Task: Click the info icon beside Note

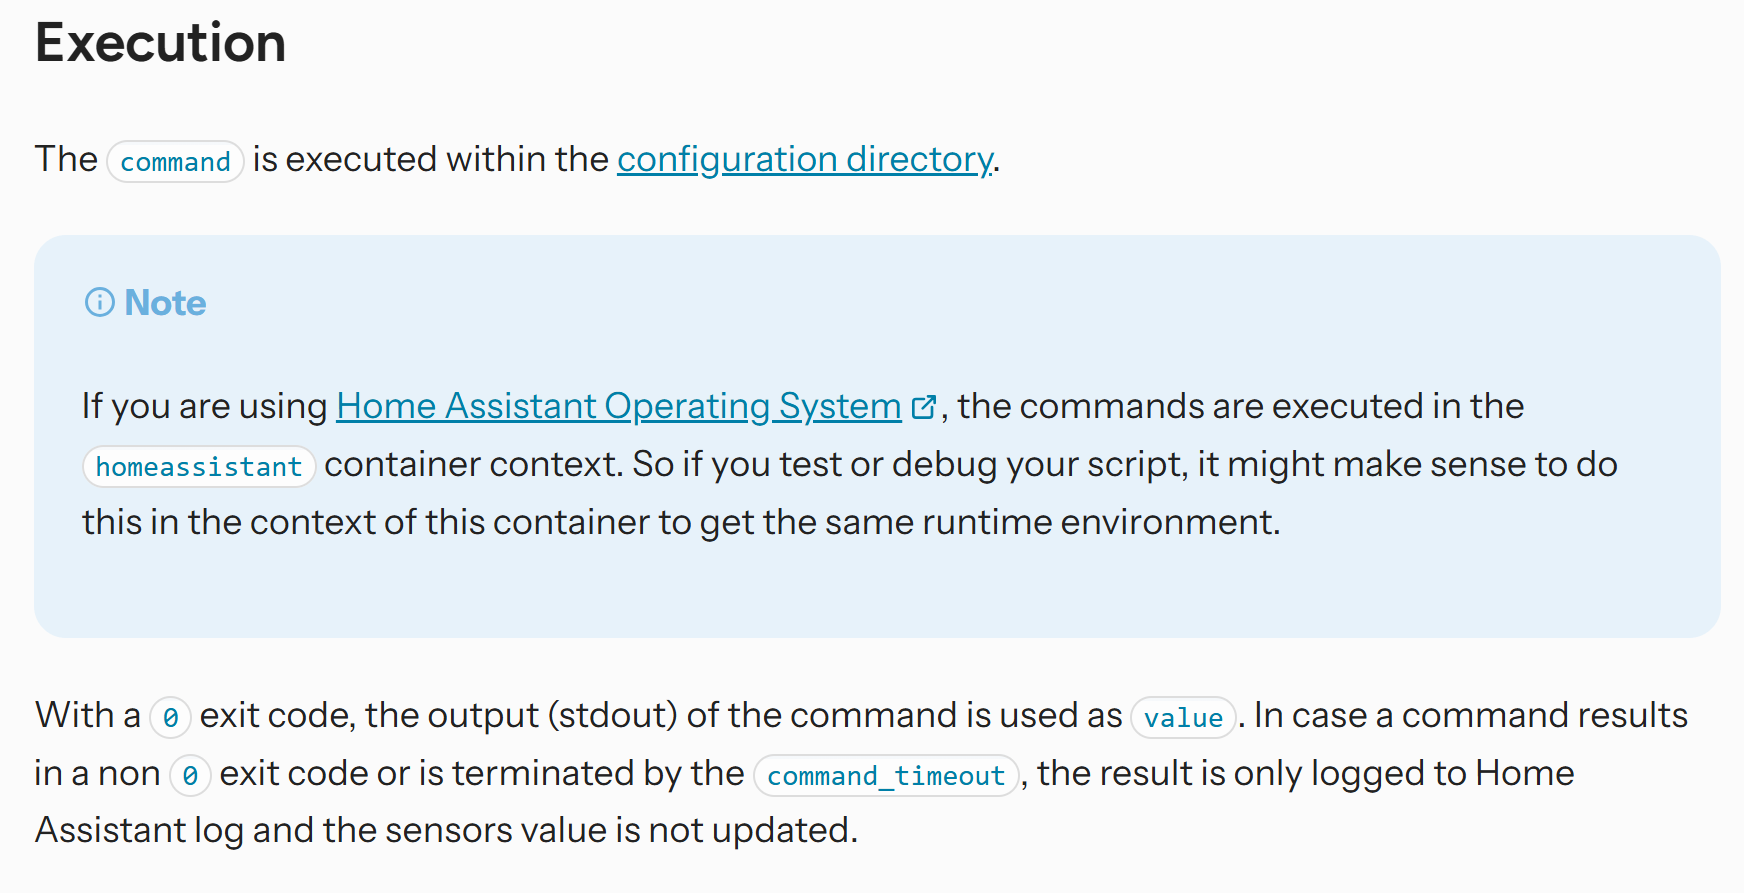Action: (x=100, y=302)
